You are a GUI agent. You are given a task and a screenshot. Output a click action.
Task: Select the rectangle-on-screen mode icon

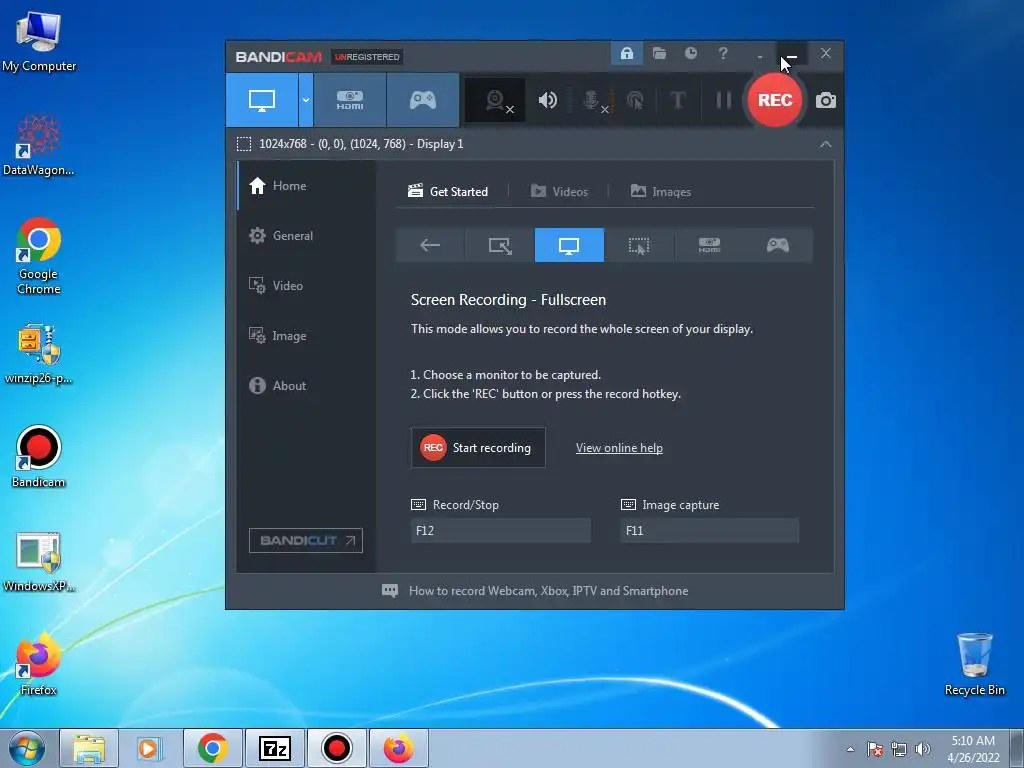500,245
